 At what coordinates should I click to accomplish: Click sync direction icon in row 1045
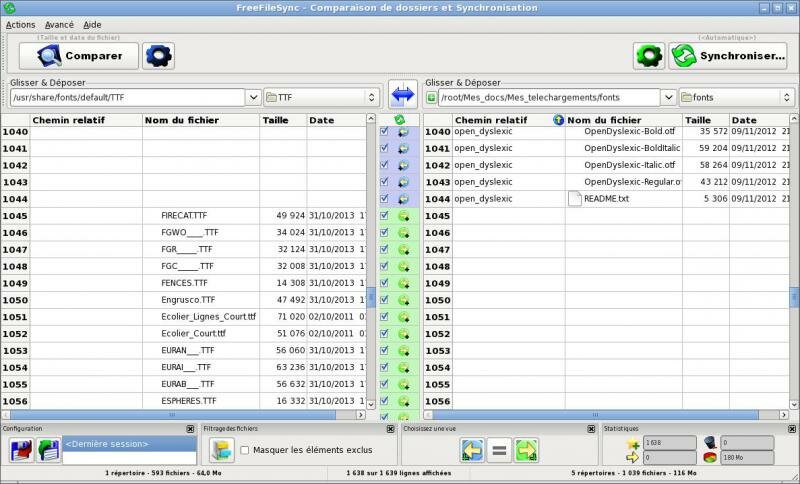(403, 216)
